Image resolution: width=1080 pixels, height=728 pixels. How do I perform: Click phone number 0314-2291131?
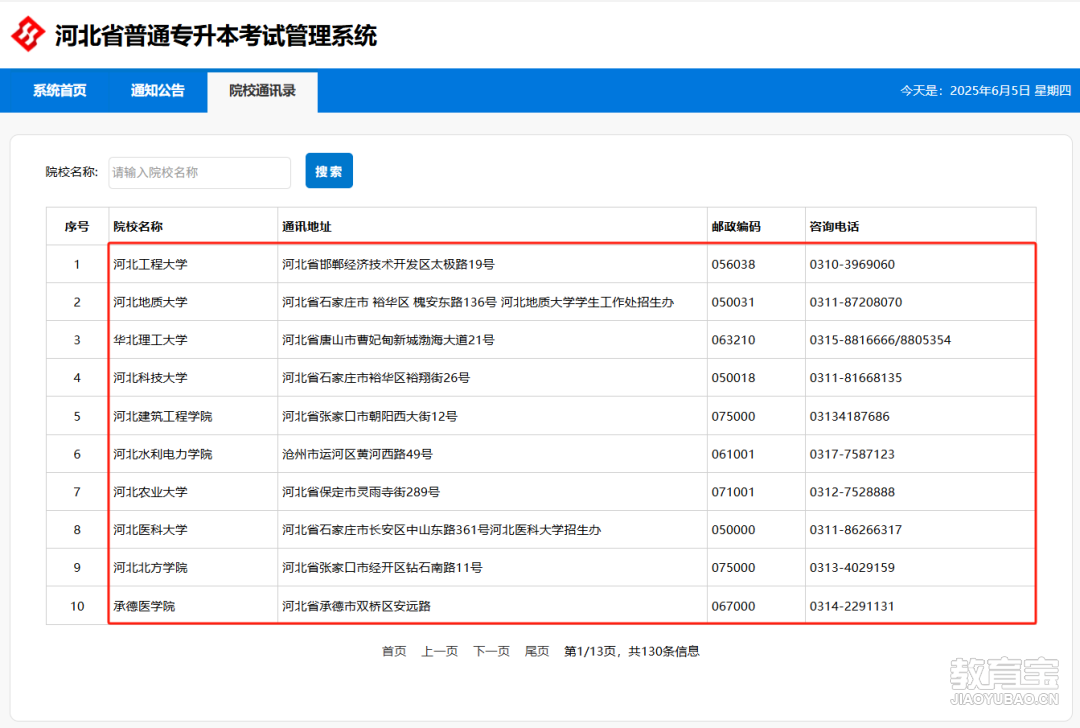pos(852,607)
